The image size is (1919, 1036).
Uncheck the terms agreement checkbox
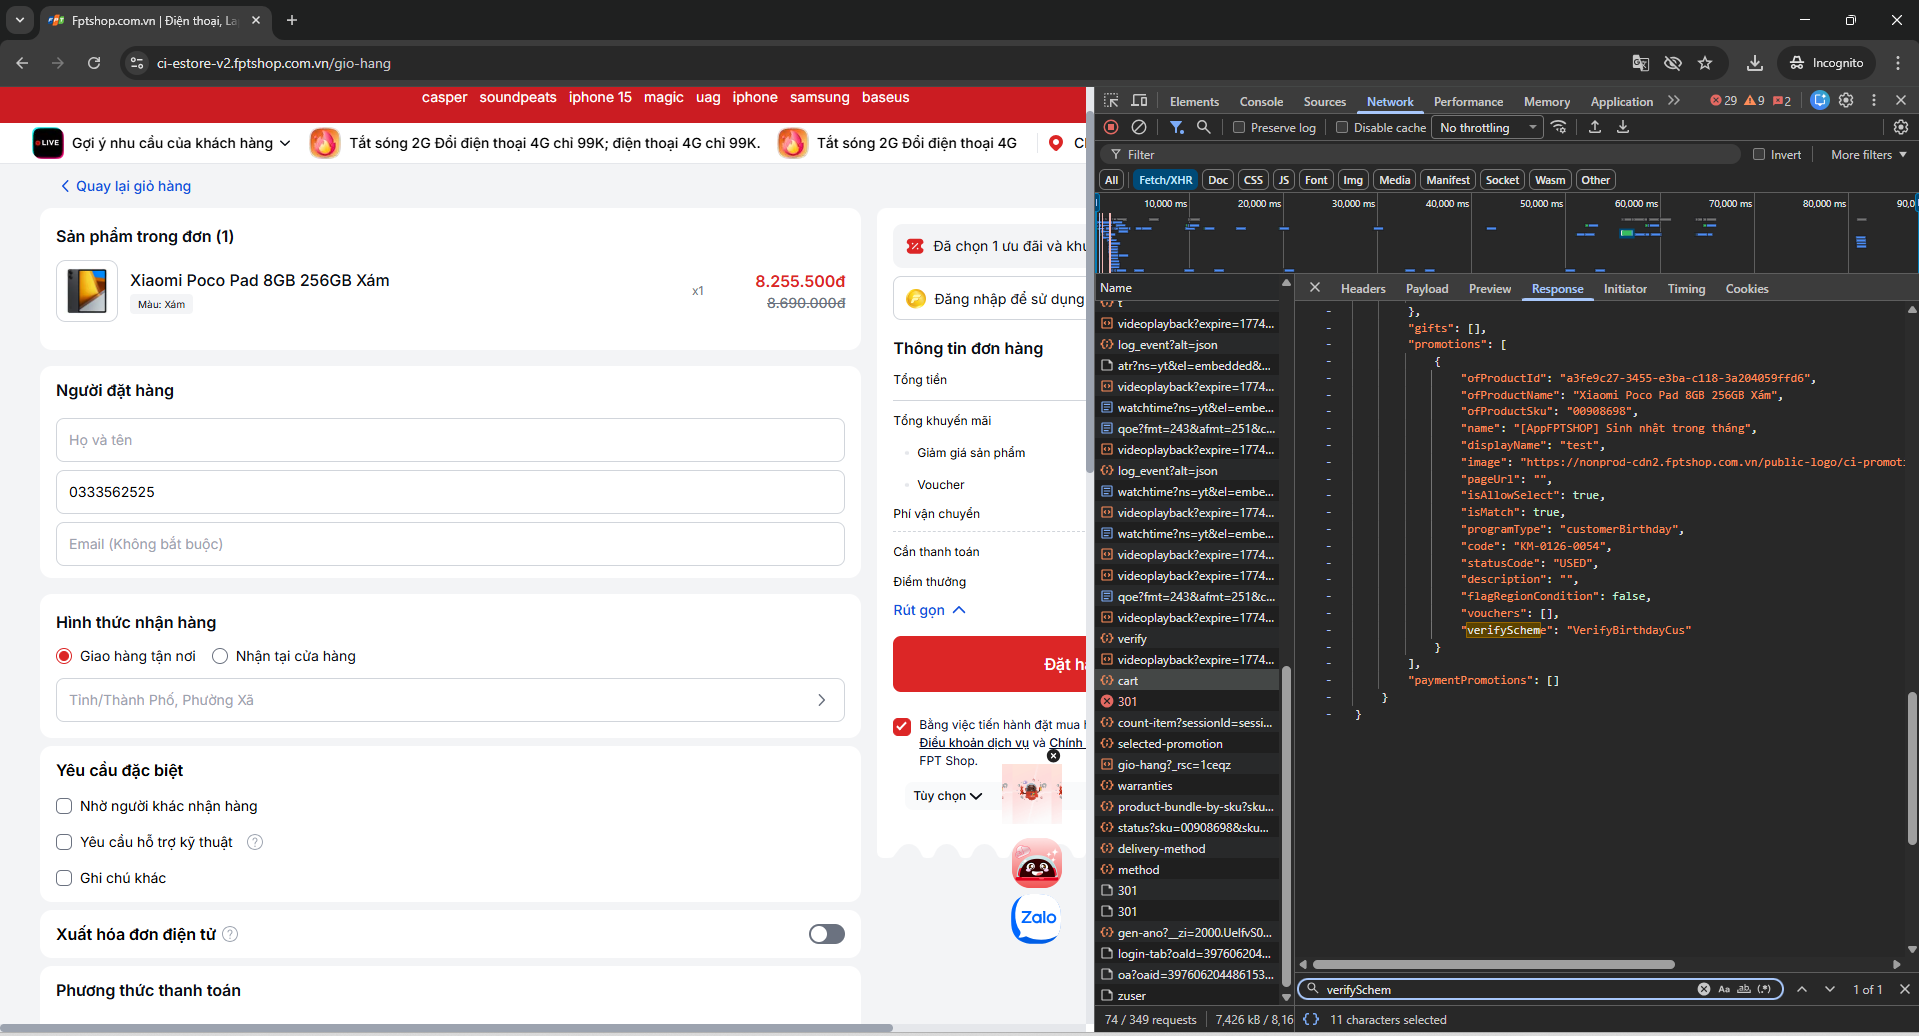(x=902, y=726)
